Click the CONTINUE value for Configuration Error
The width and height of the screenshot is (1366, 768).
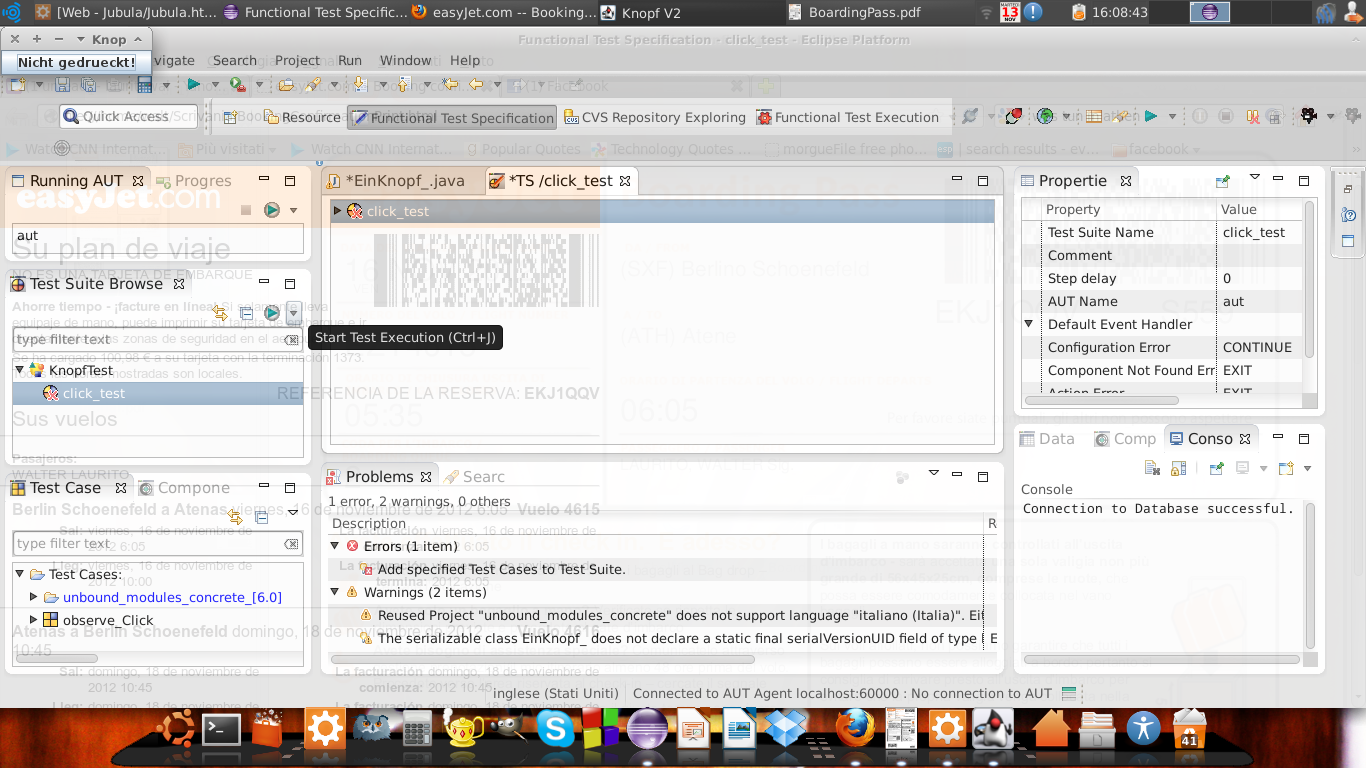1257,347
